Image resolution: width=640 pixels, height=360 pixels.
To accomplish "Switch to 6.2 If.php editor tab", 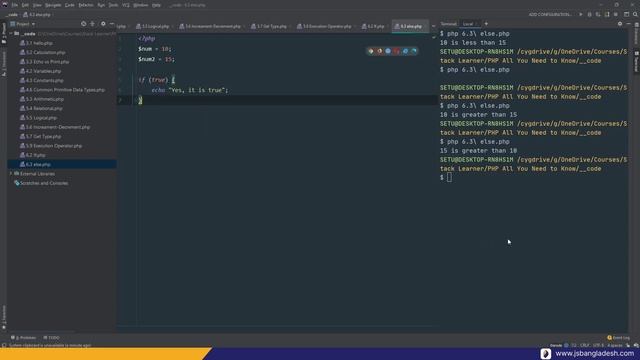I will point(373,27).
